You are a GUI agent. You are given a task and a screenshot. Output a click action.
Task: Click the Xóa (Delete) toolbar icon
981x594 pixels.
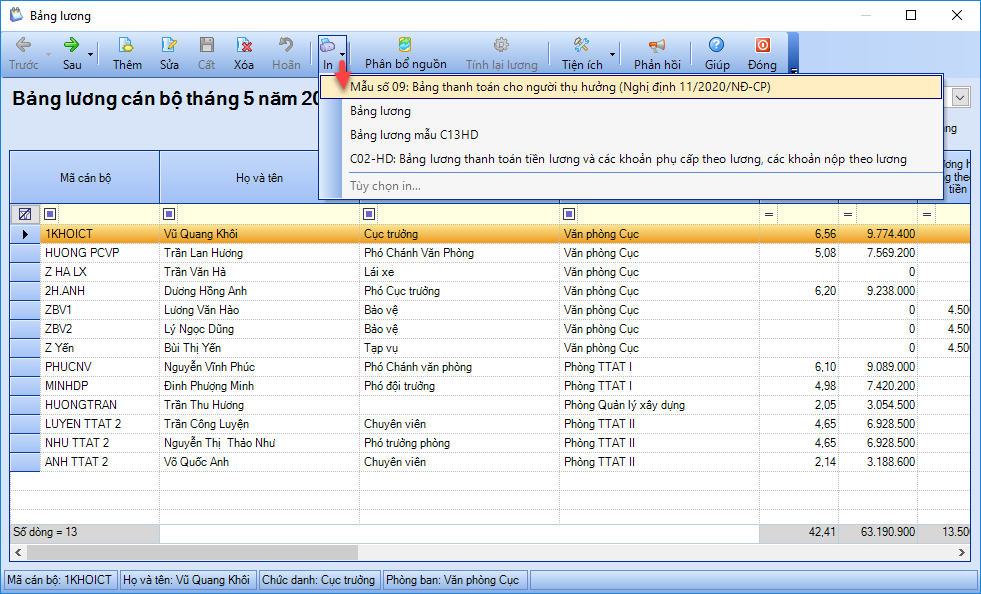244,46
